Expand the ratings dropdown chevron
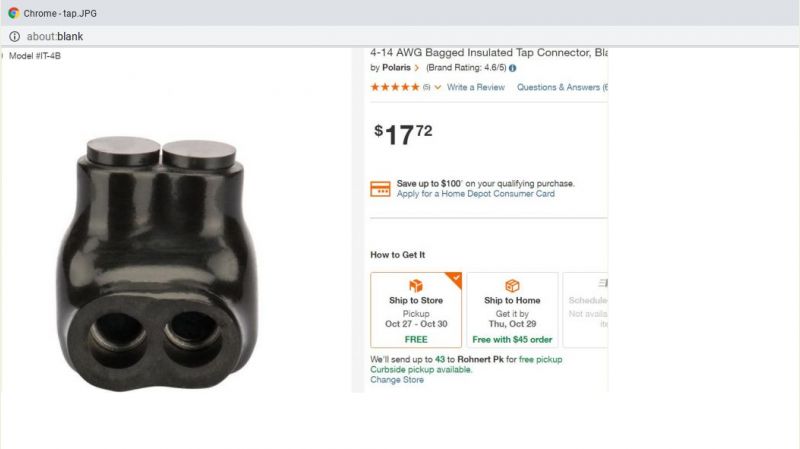Screen dimensions: 800x449 438,87
